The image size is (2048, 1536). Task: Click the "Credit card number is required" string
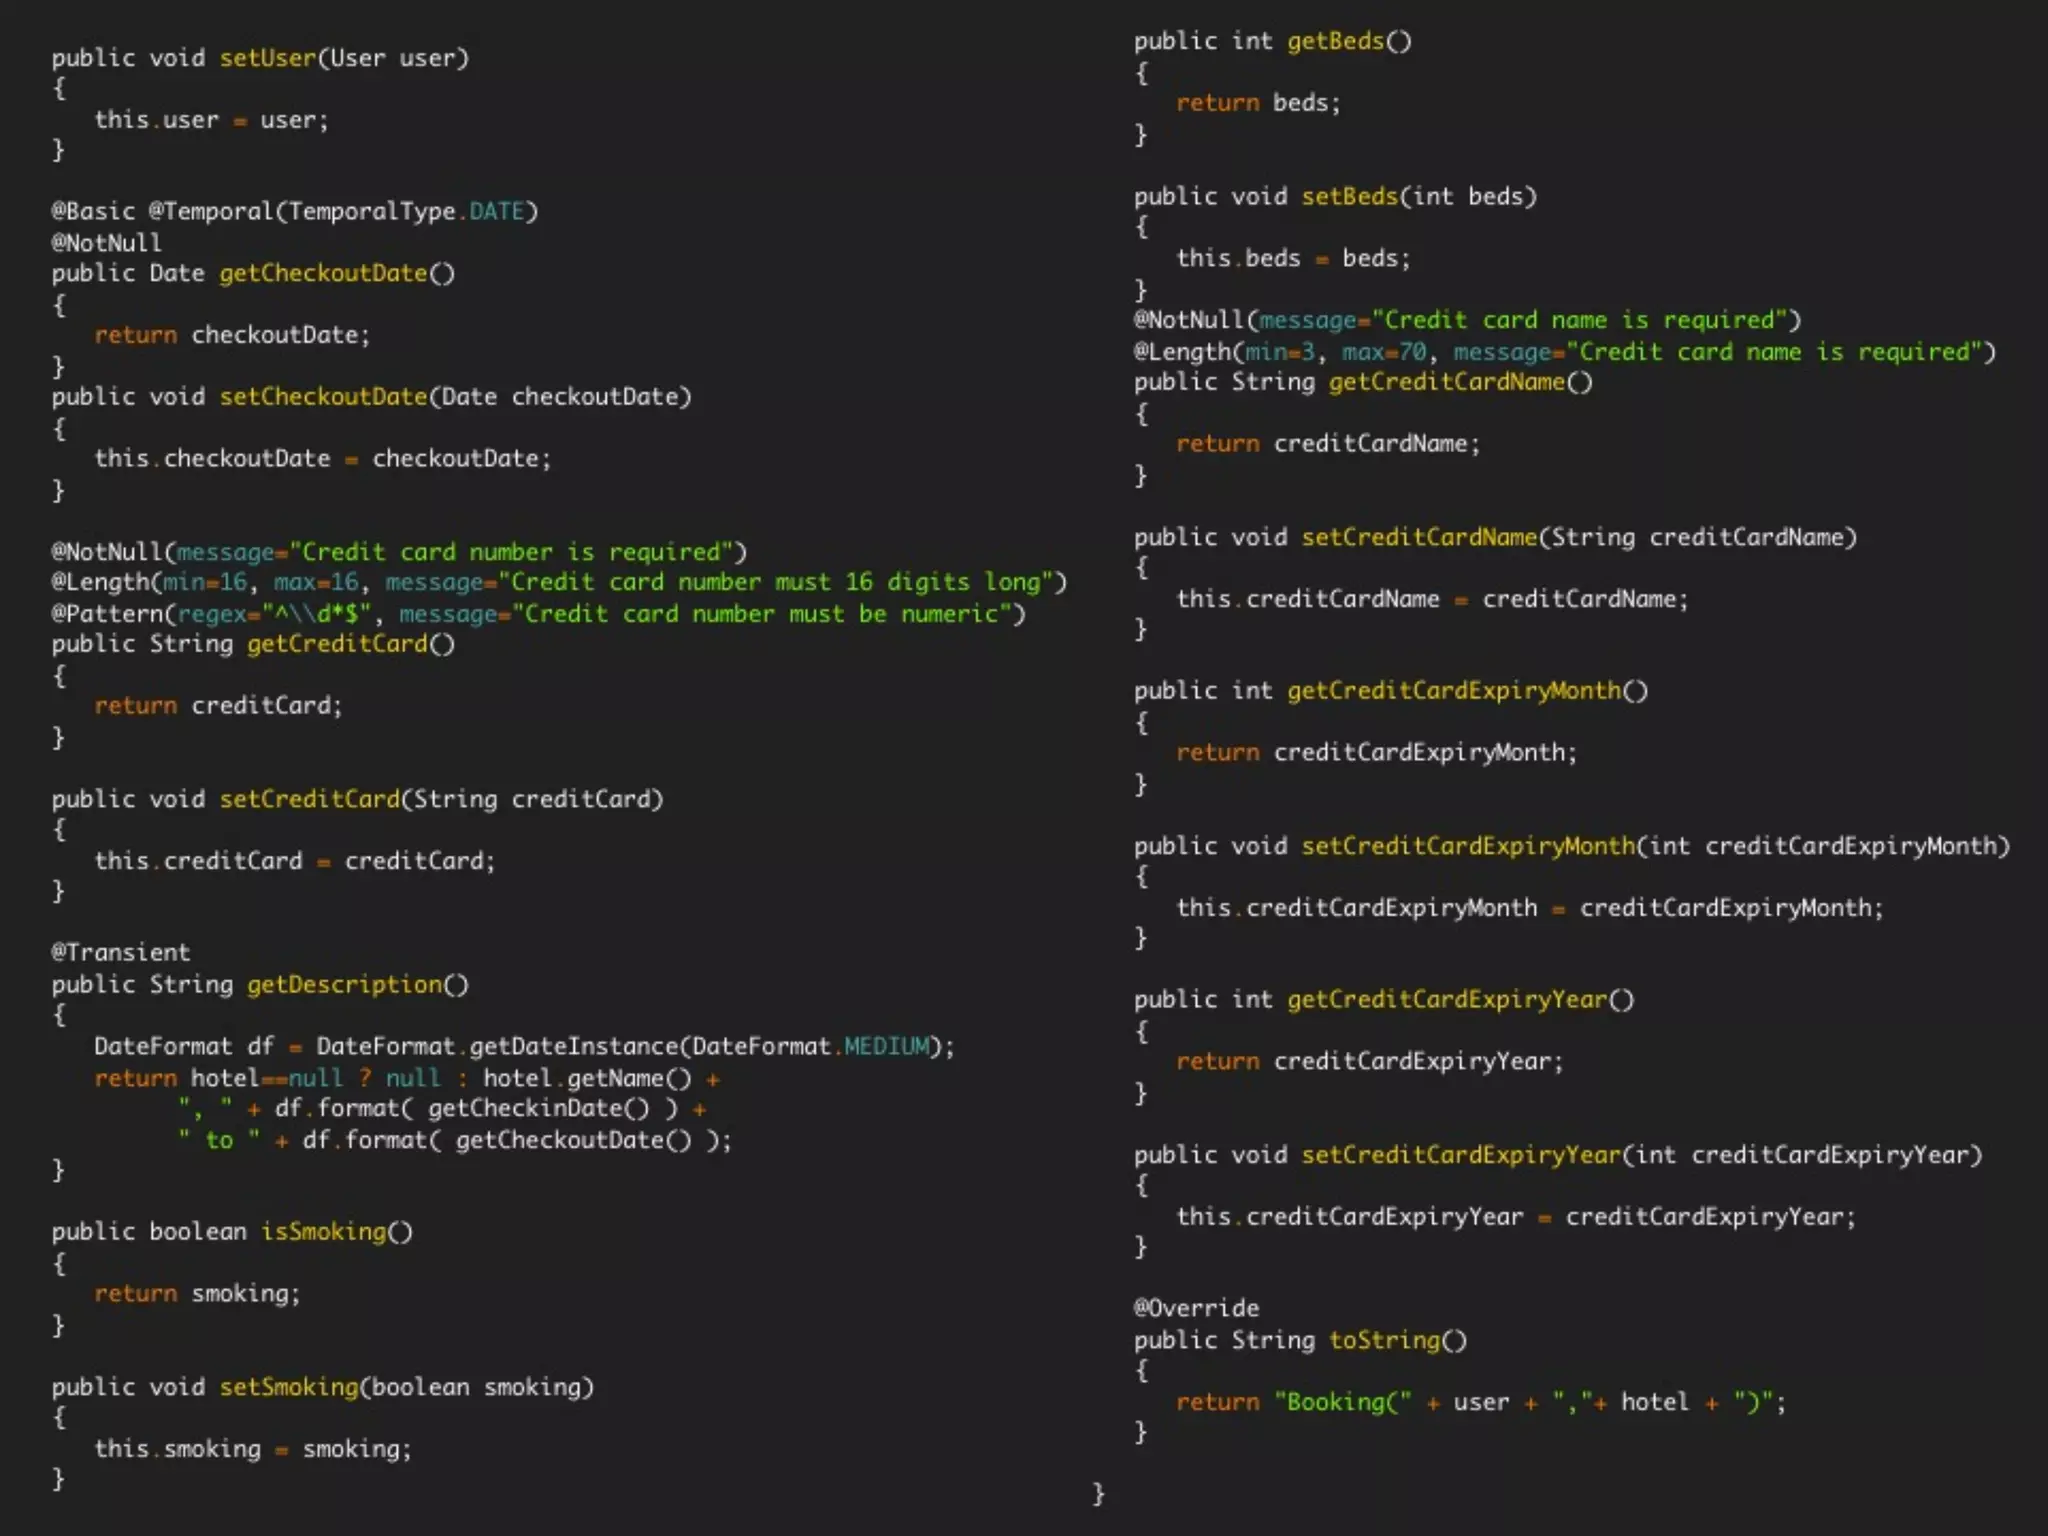click(x=511, y=552)
